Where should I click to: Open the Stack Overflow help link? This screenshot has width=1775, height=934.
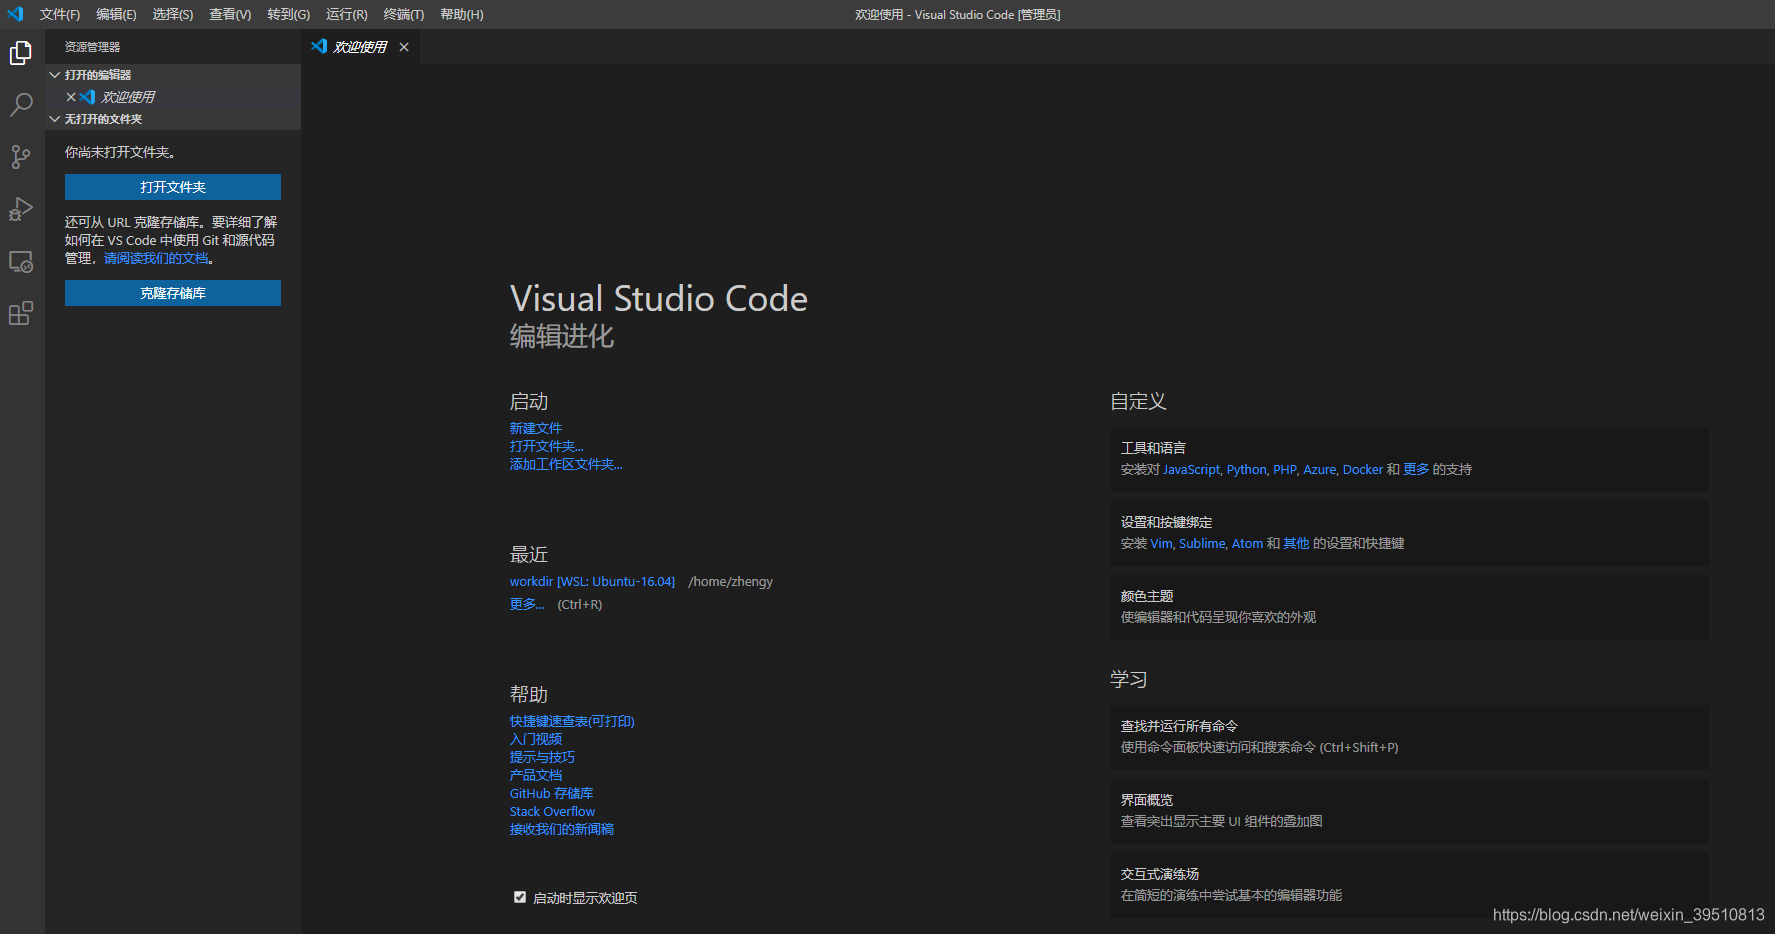click(551, 810)
